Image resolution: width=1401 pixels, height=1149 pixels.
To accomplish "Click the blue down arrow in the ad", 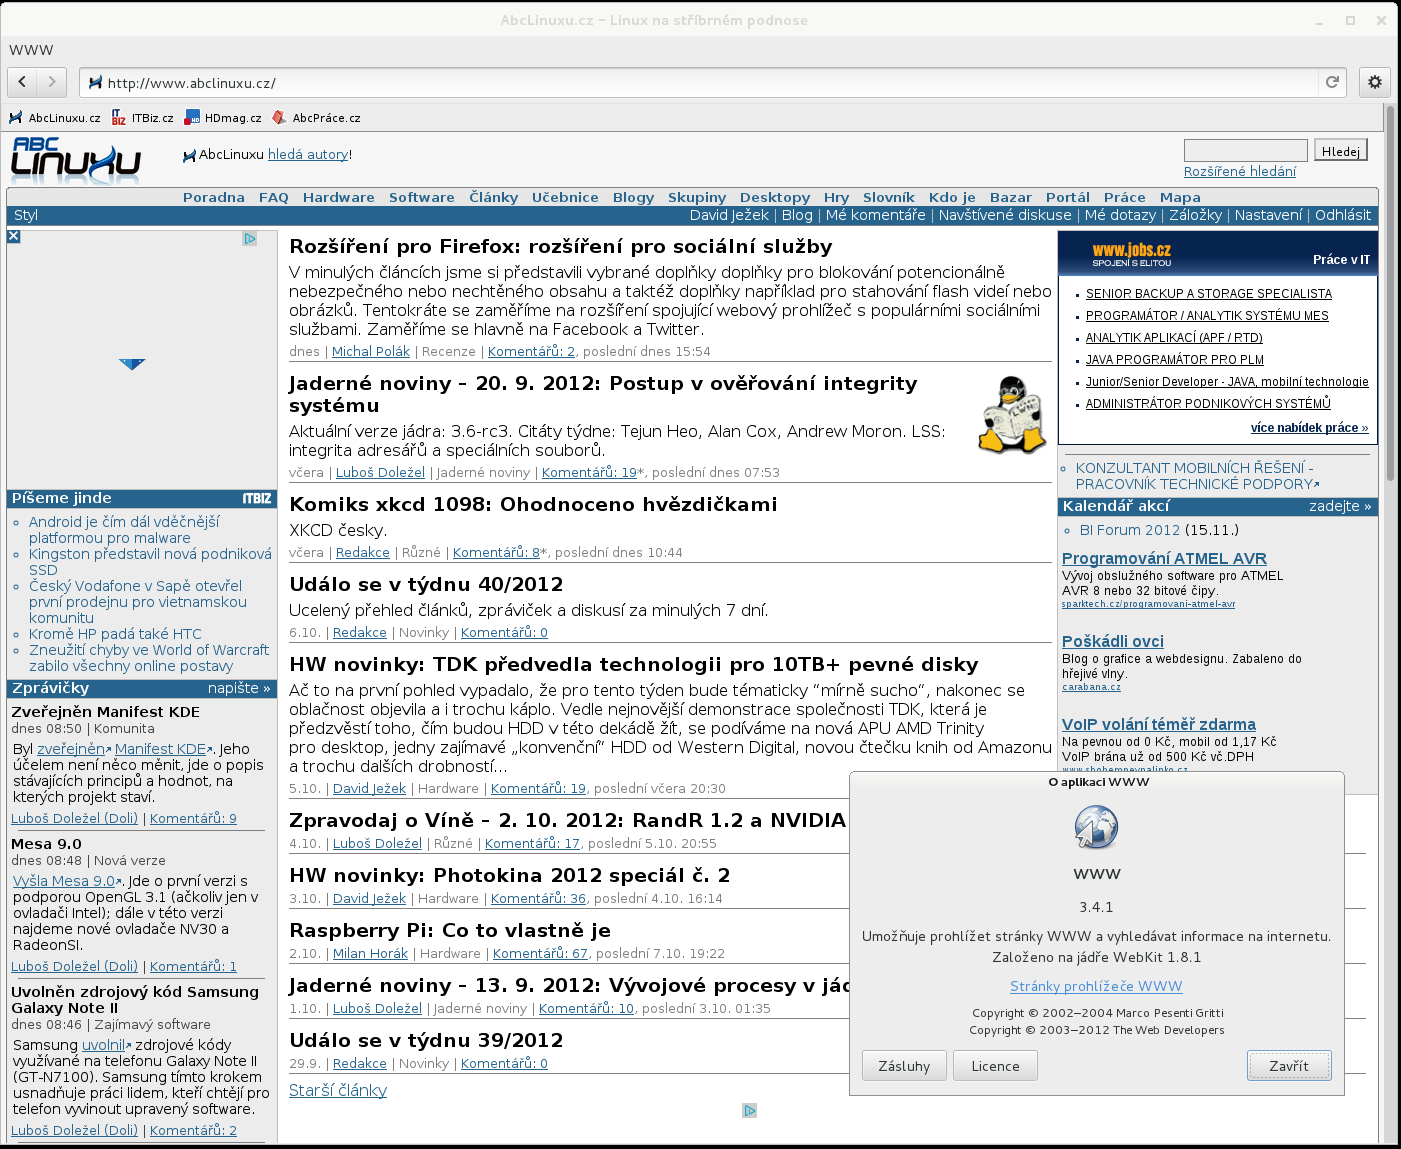I will click(132, 364).
